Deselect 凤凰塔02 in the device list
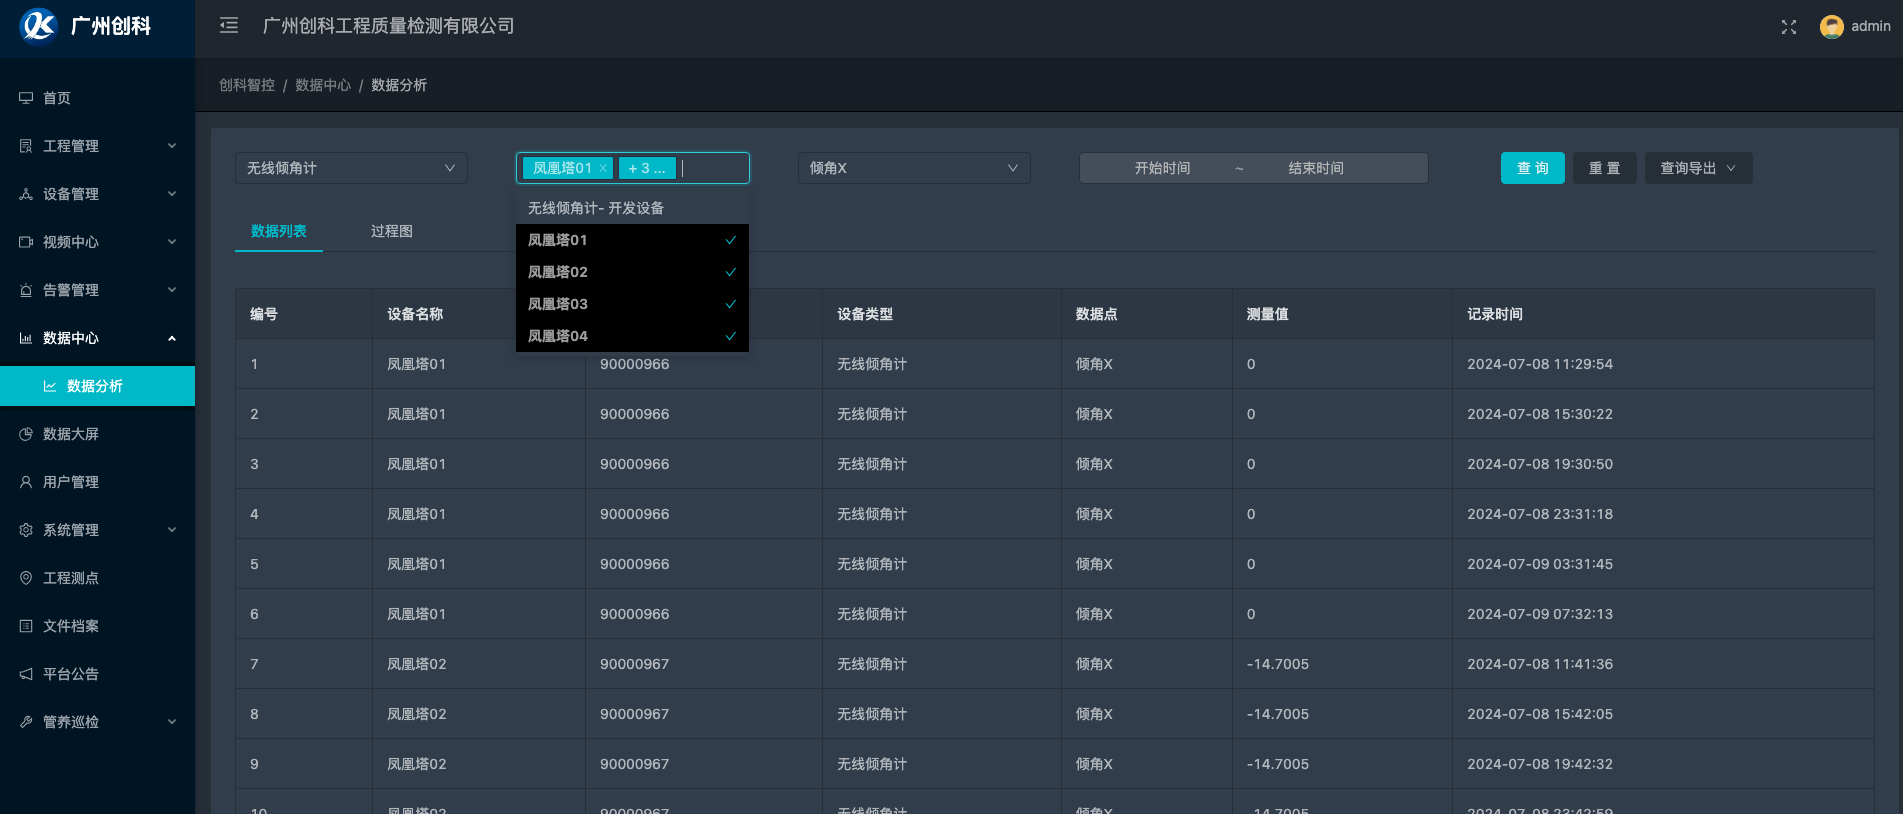 (x=631, y=272)
